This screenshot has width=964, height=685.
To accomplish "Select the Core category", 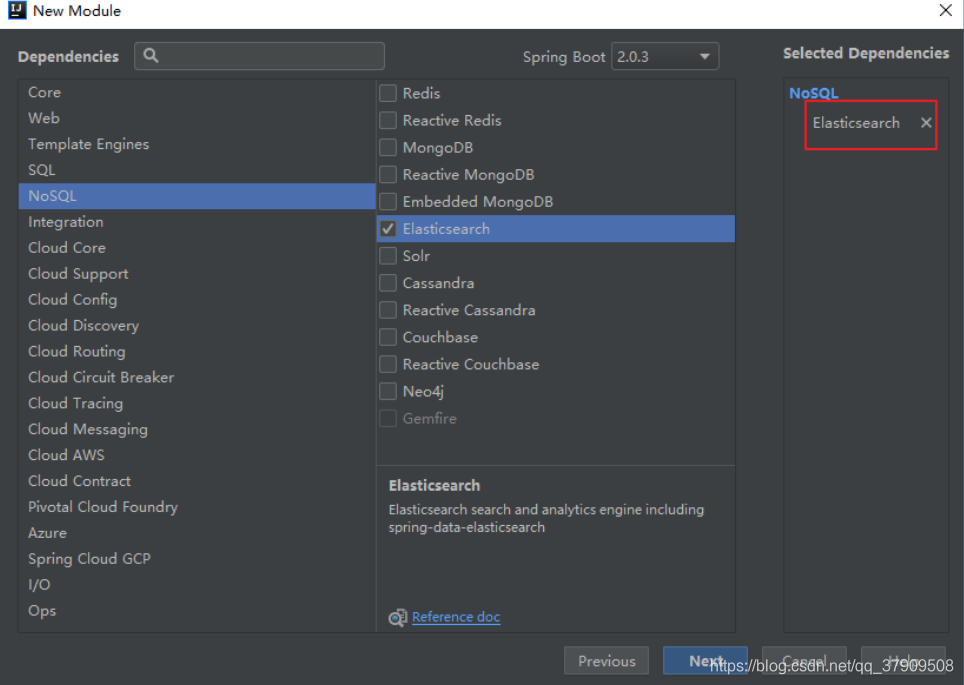I will click(197, 92).
